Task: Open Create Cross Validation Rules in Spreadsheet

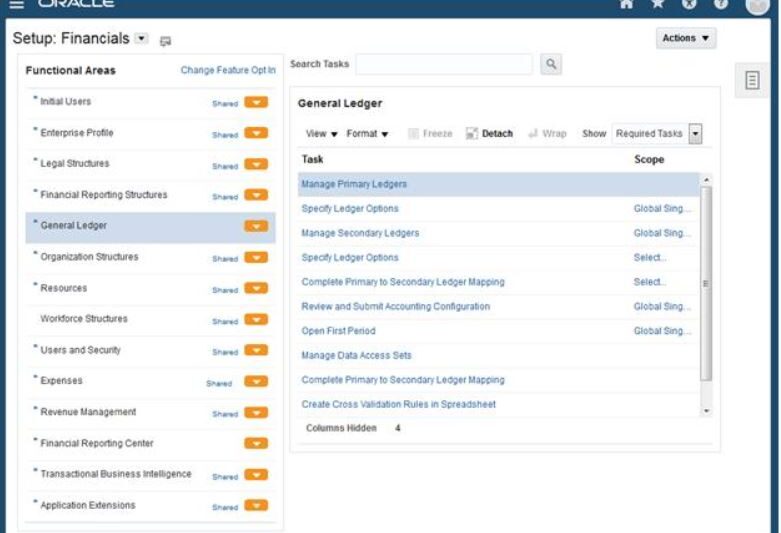Action: (x=398, y=404)
